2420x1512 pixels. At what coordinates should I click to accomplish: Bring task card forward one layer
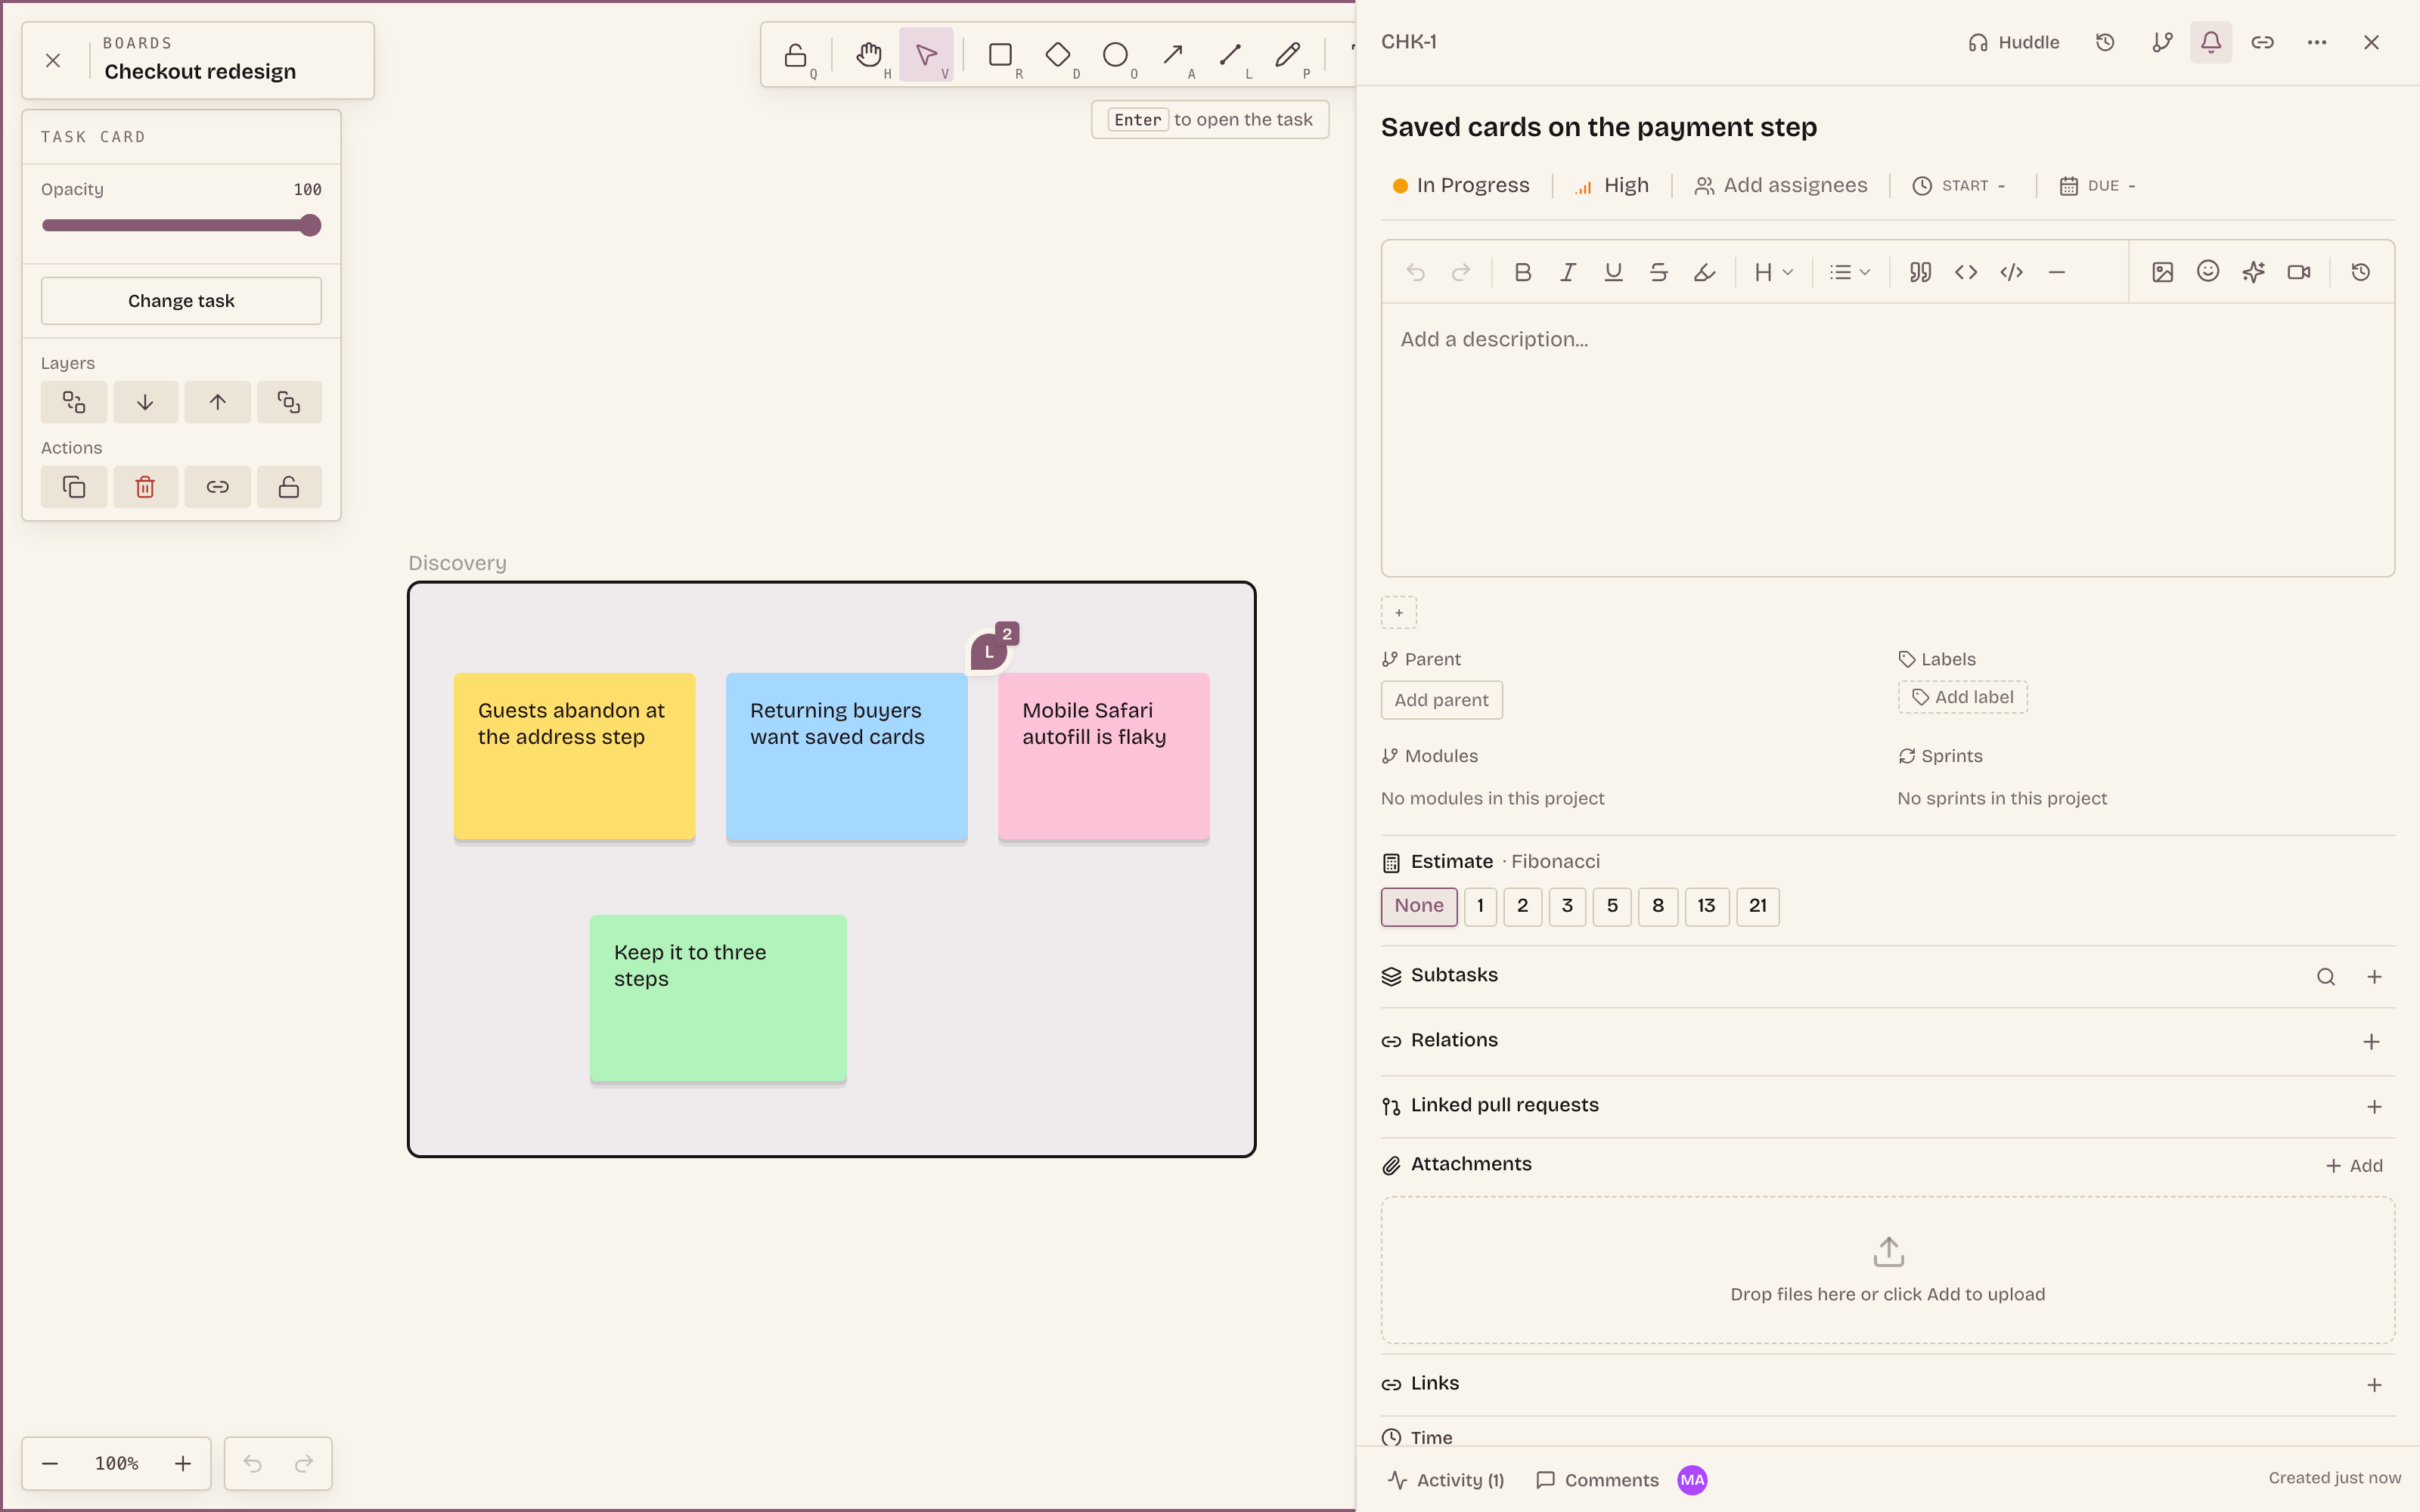pos(217,402)
